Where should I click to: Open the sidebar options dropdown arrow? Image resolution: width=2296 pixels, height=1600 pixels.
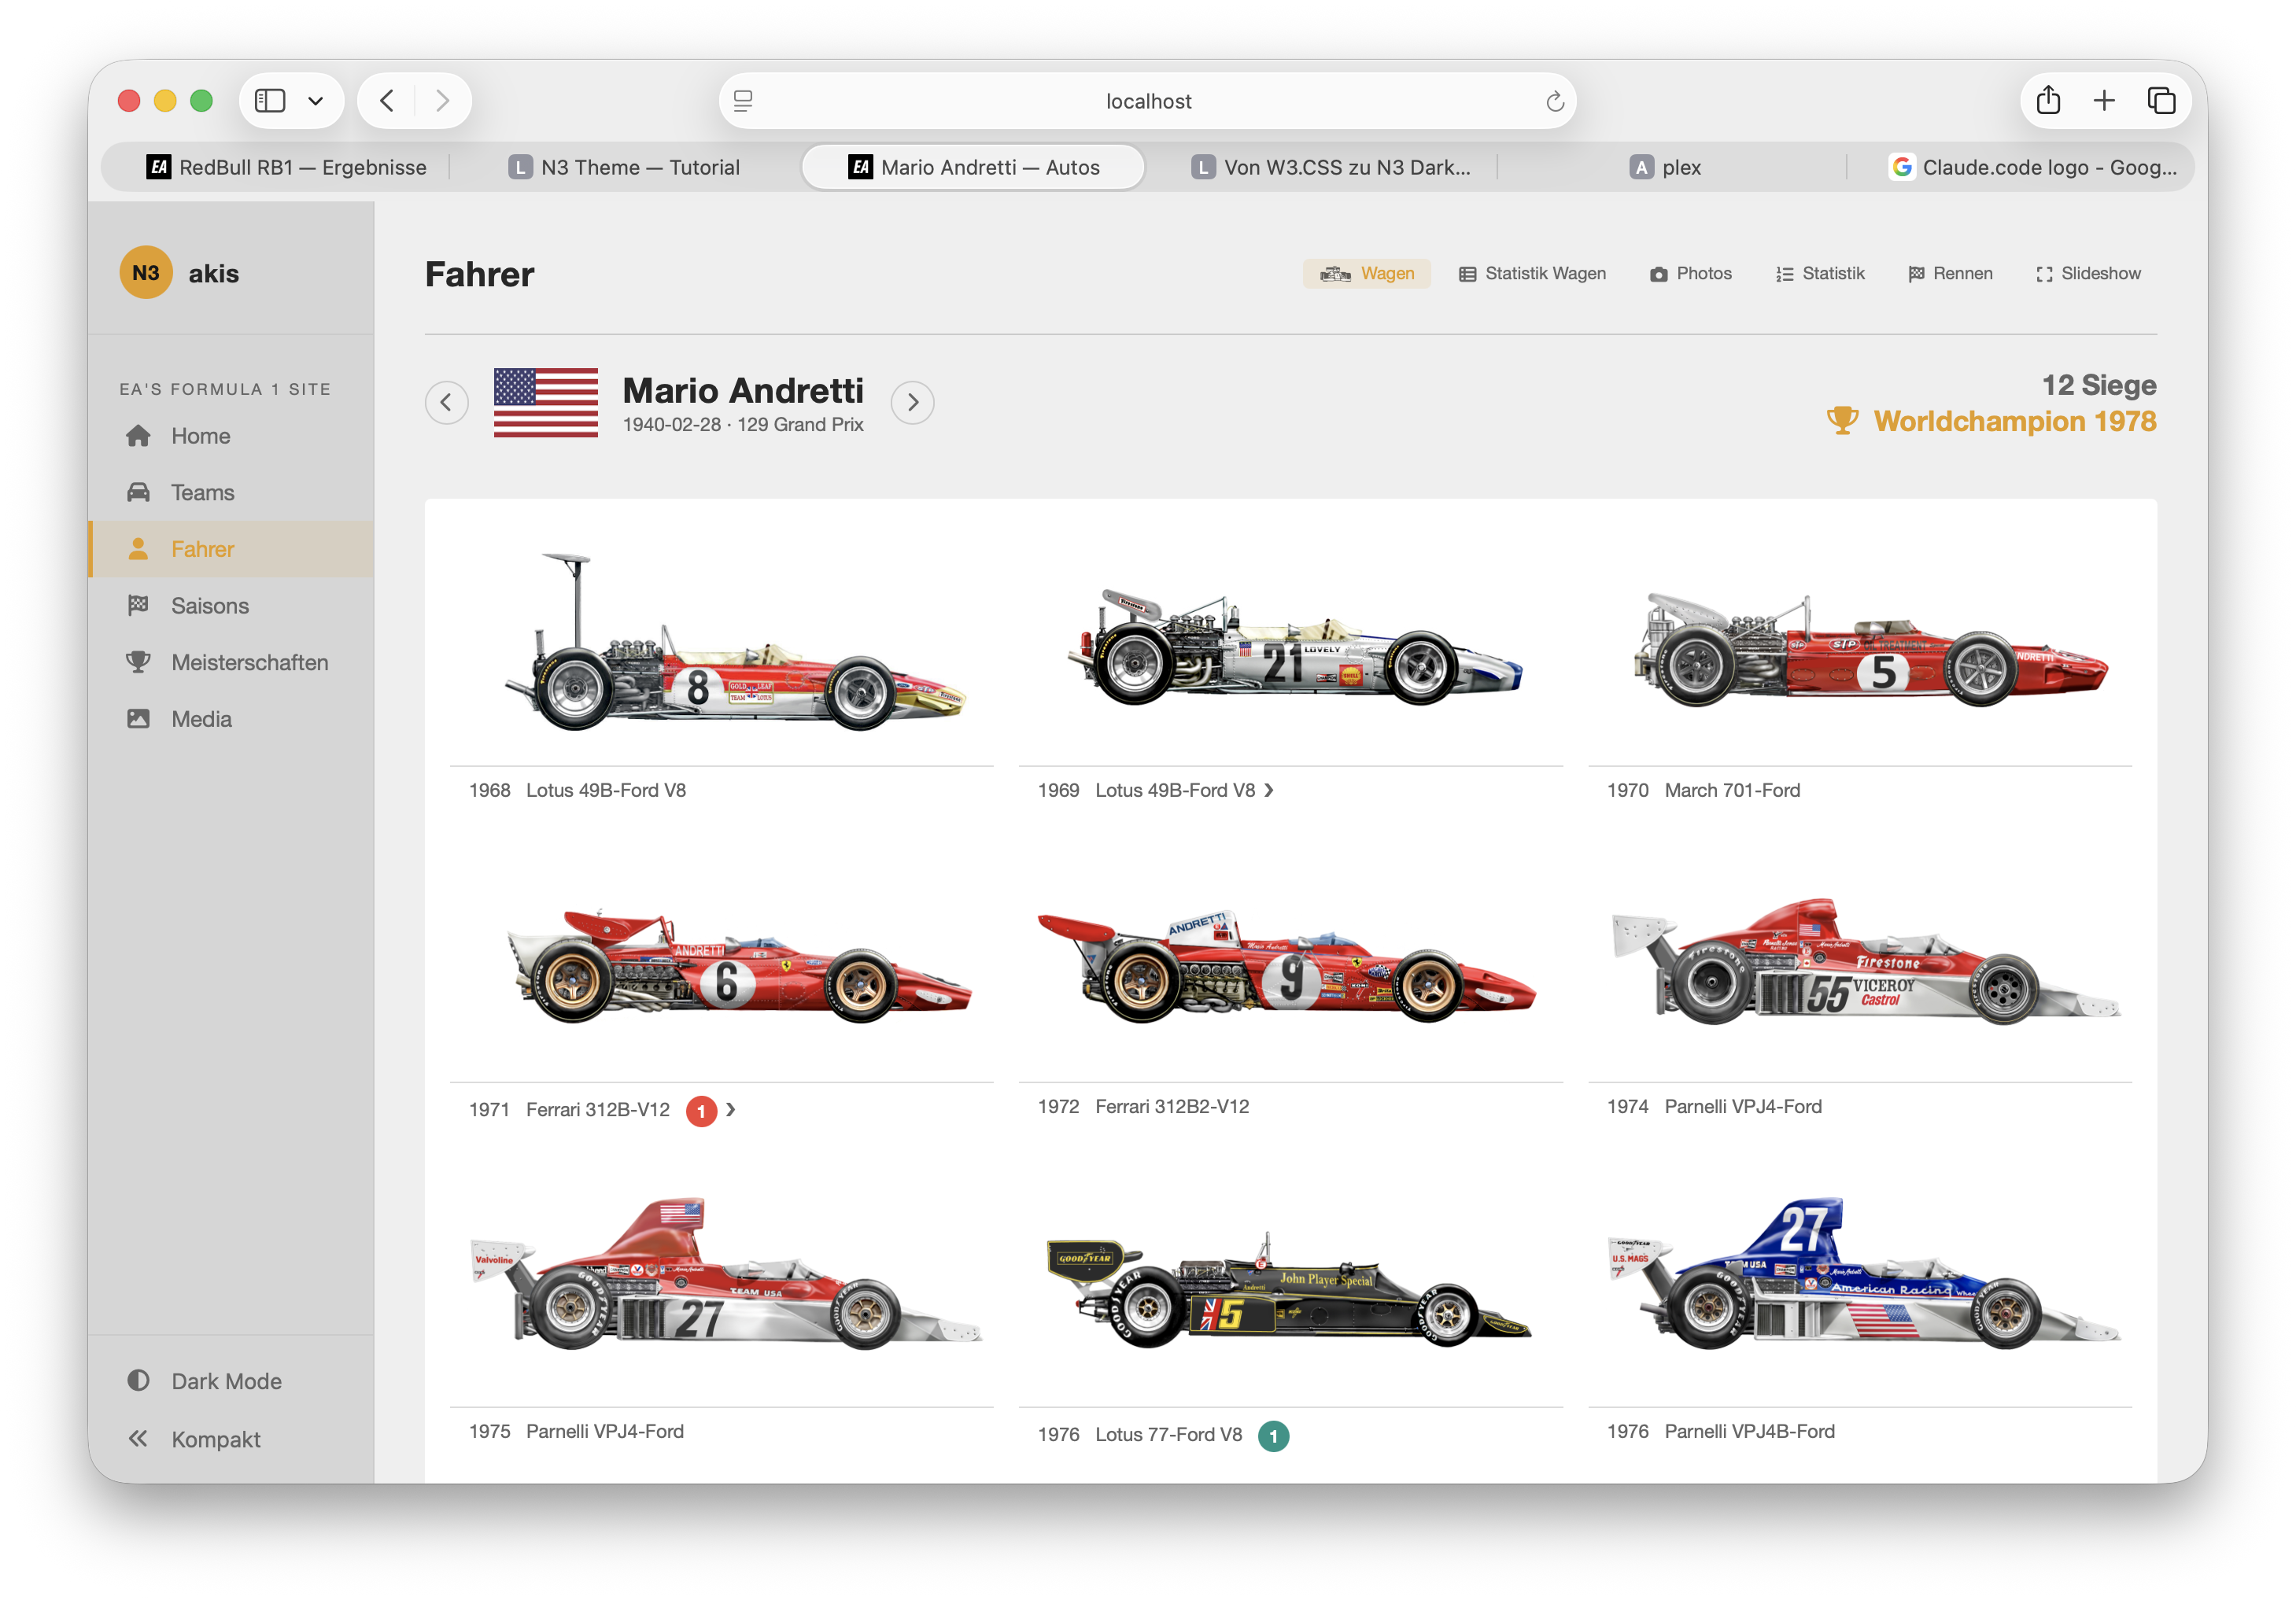pyautogui.click(x=315, y=100)
